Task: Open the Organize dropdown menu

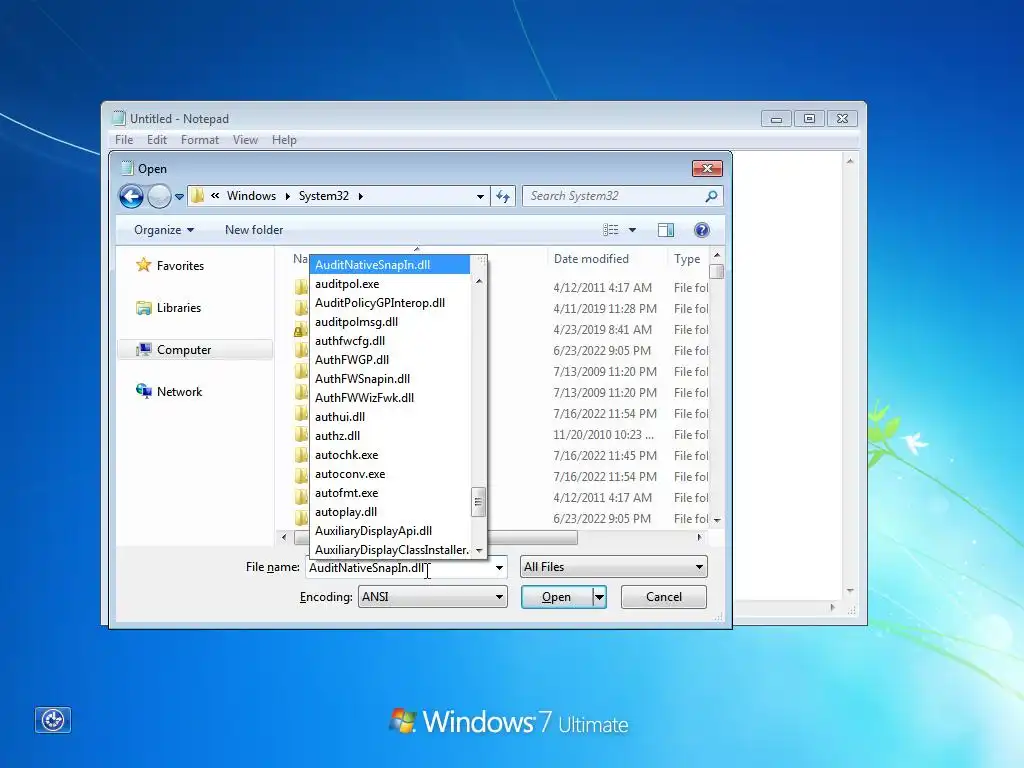Action: tap(163, 230)
